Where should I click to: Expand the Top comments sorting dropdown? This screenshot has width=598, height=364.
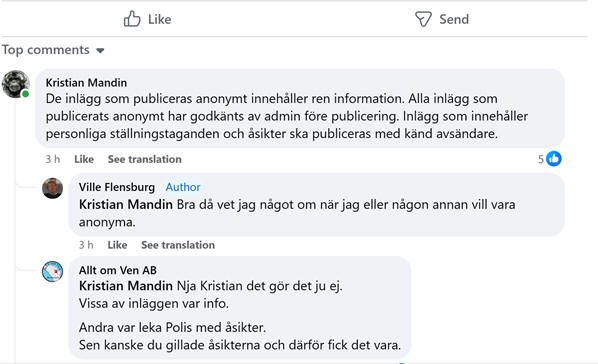53,50
